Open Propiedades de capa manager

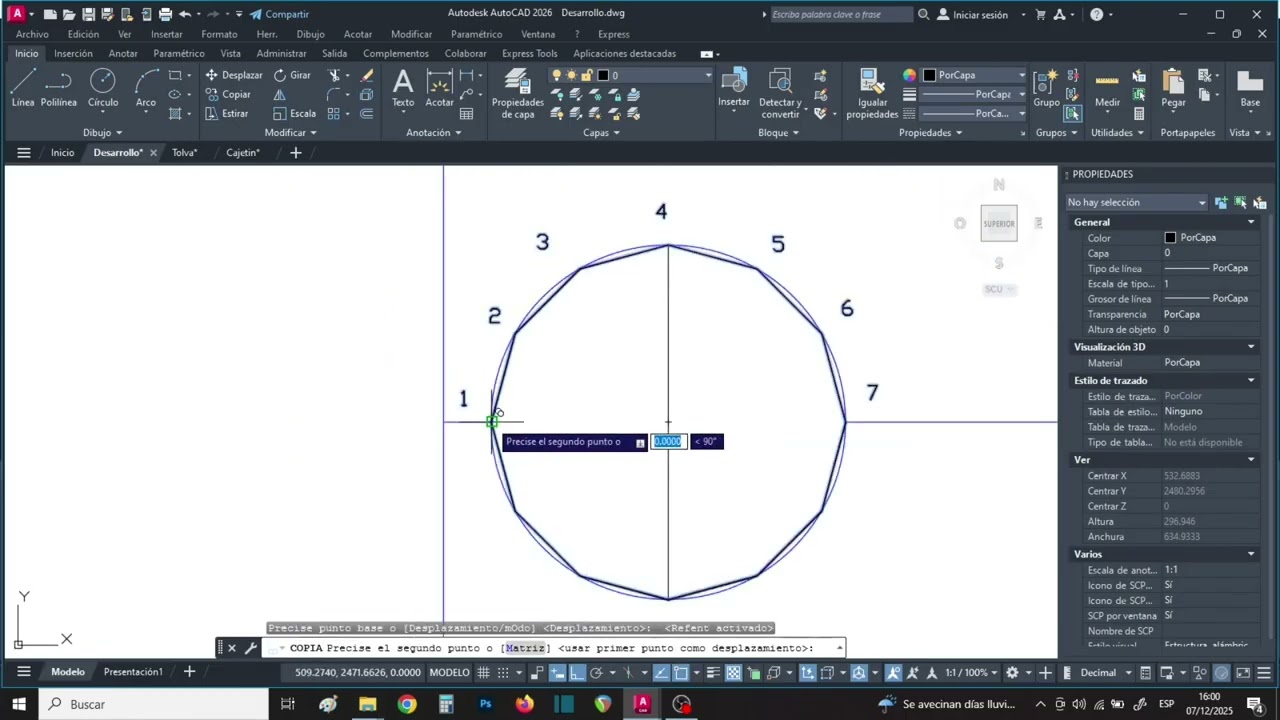click(517, 94)
